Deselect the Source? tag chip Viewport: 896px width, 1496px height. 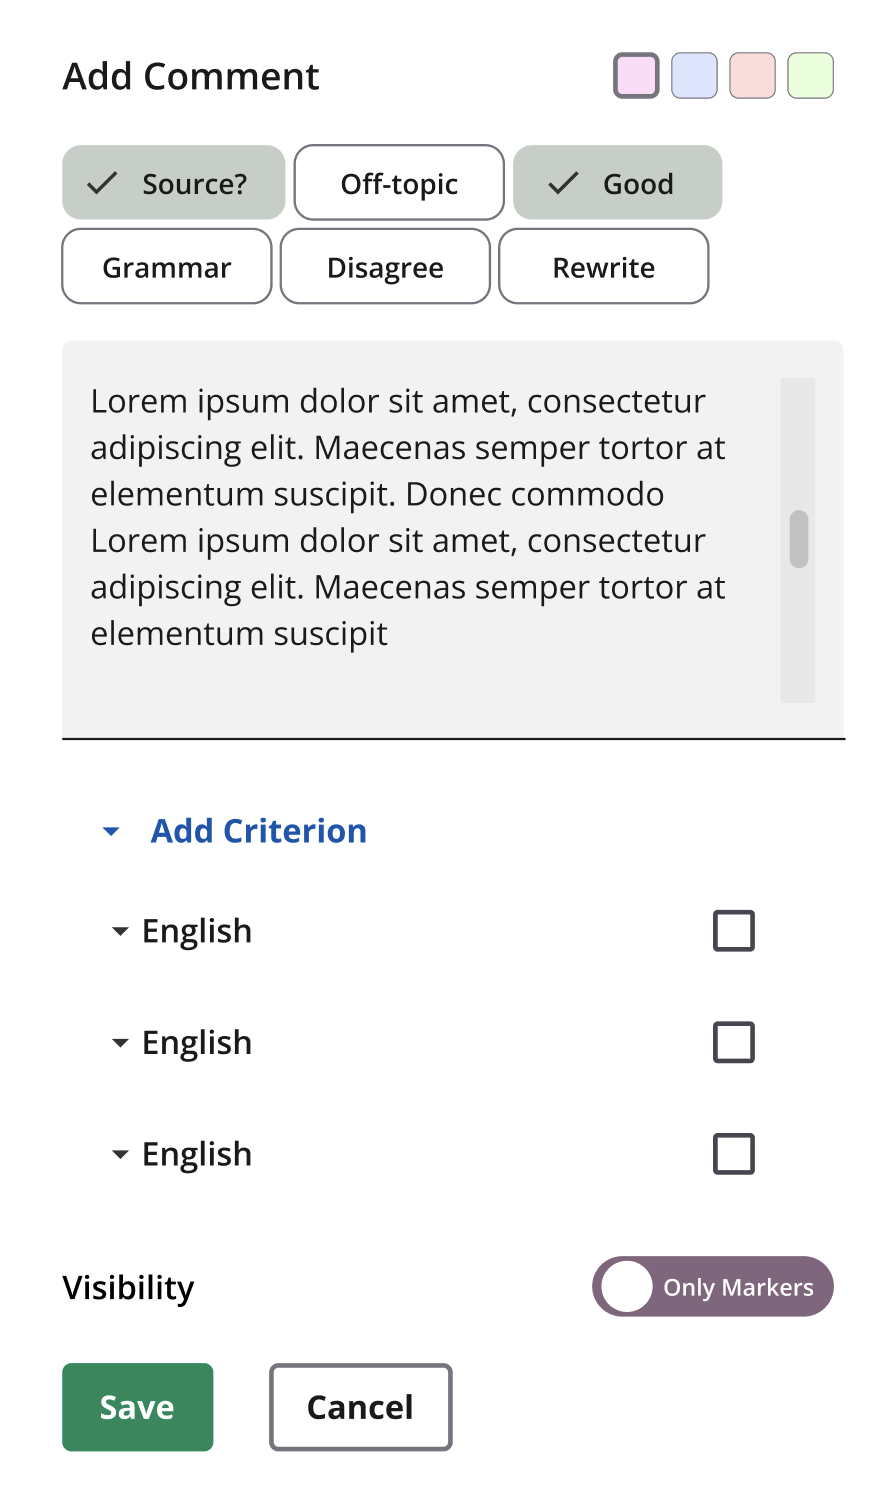174,183
